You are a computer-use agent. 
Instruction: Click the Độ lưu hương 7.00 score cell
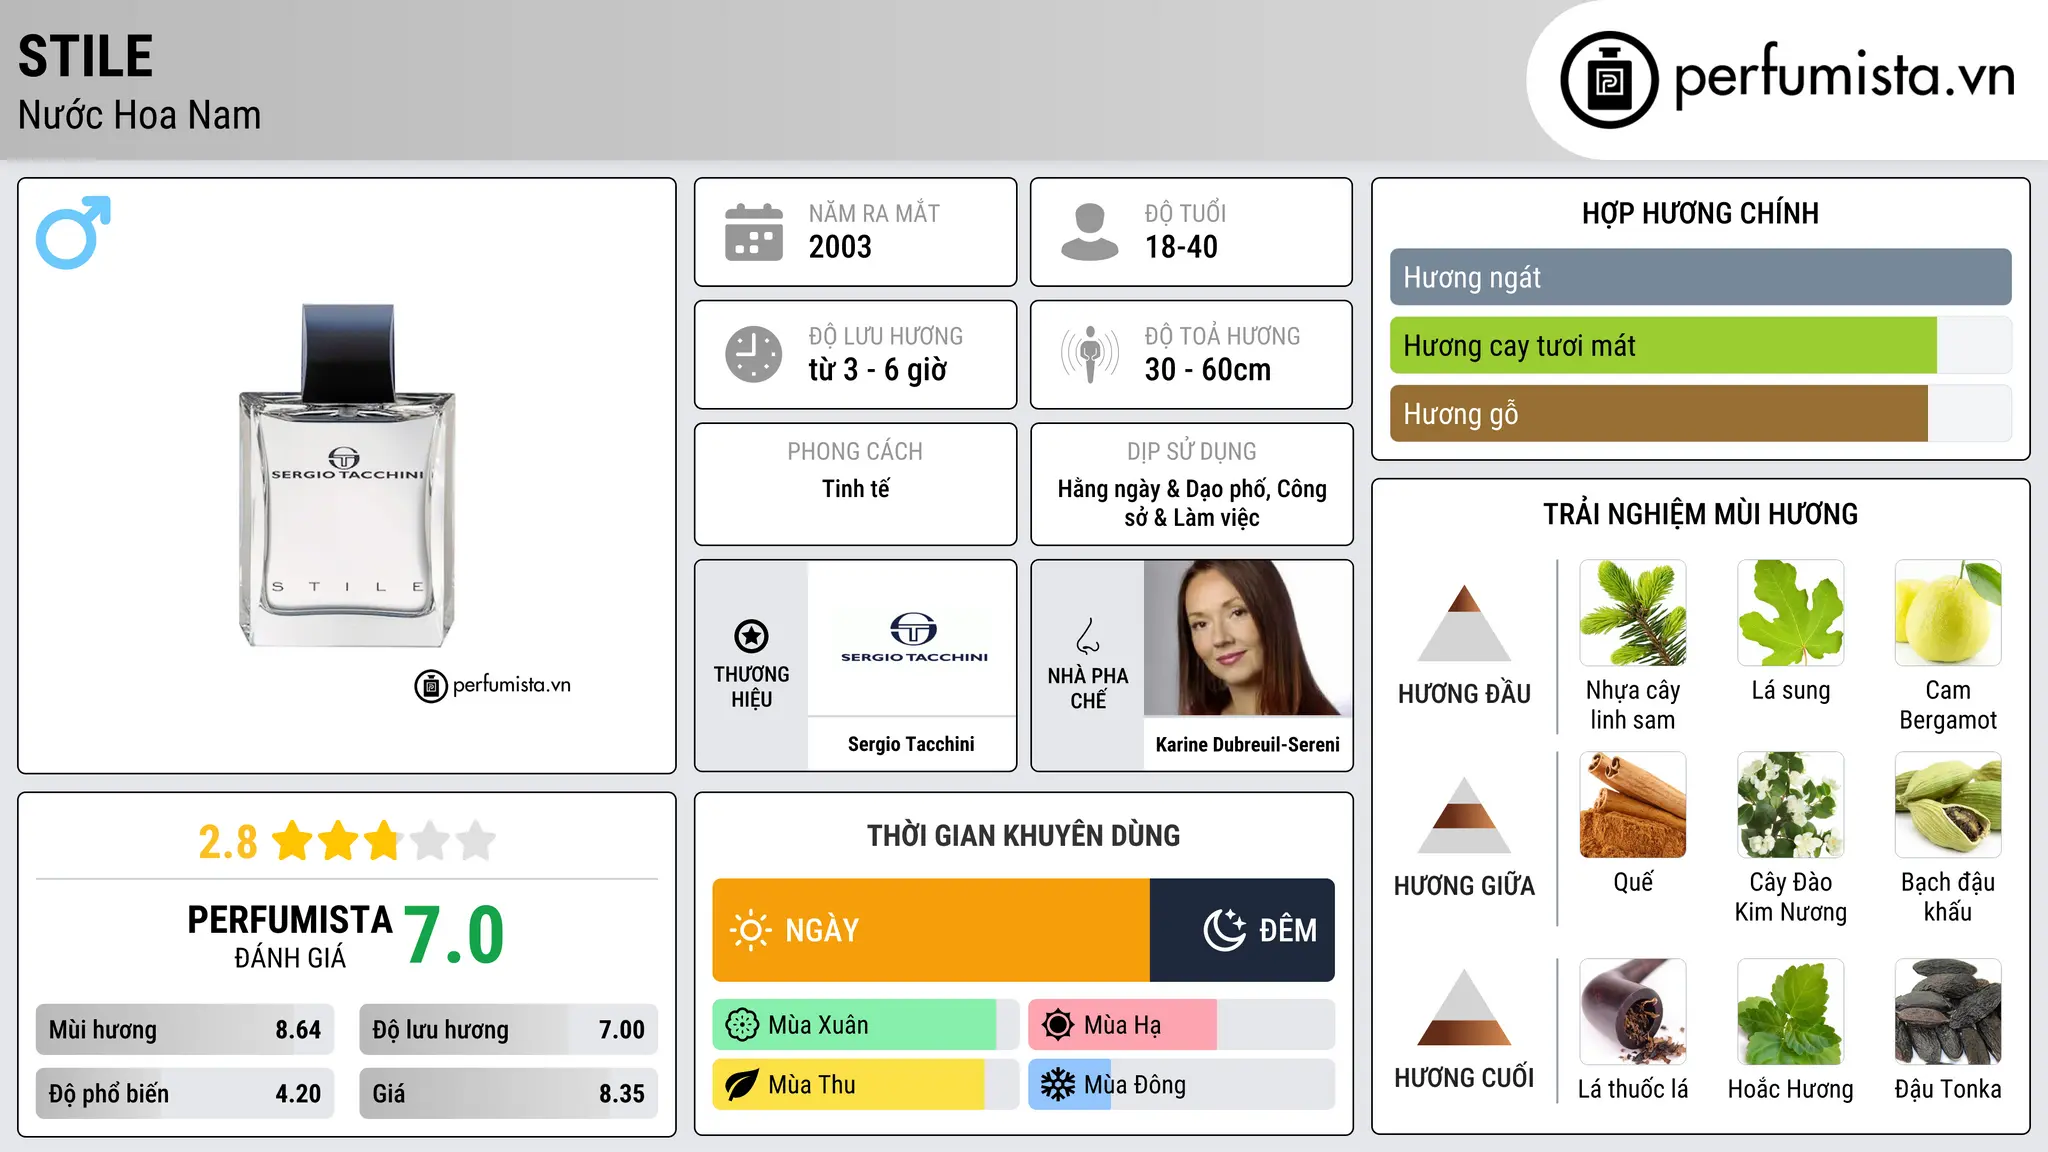(509, 1030)
